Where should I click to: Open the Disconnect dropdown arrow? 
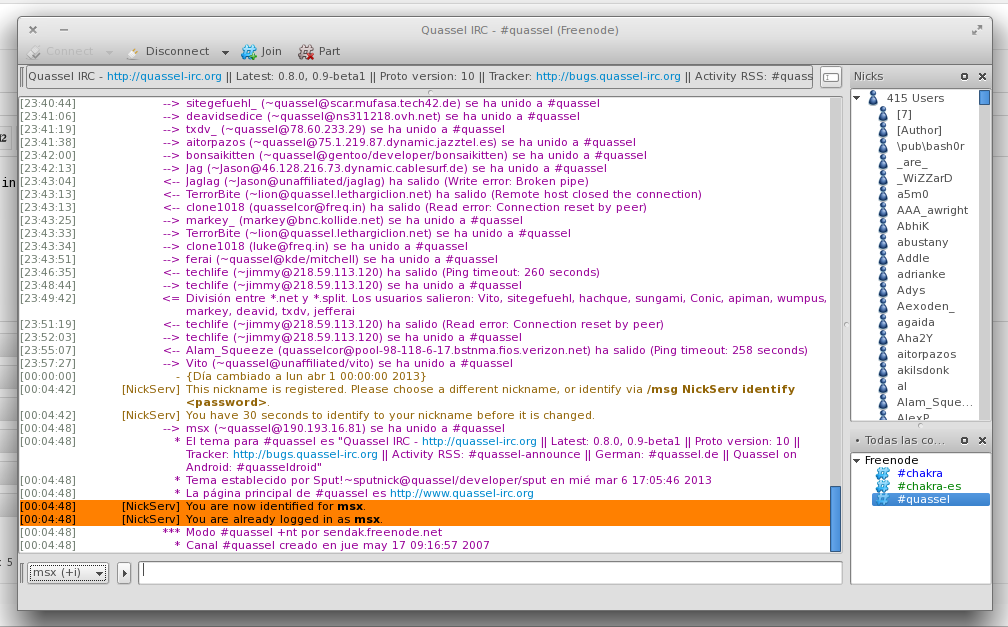(225, 52)
